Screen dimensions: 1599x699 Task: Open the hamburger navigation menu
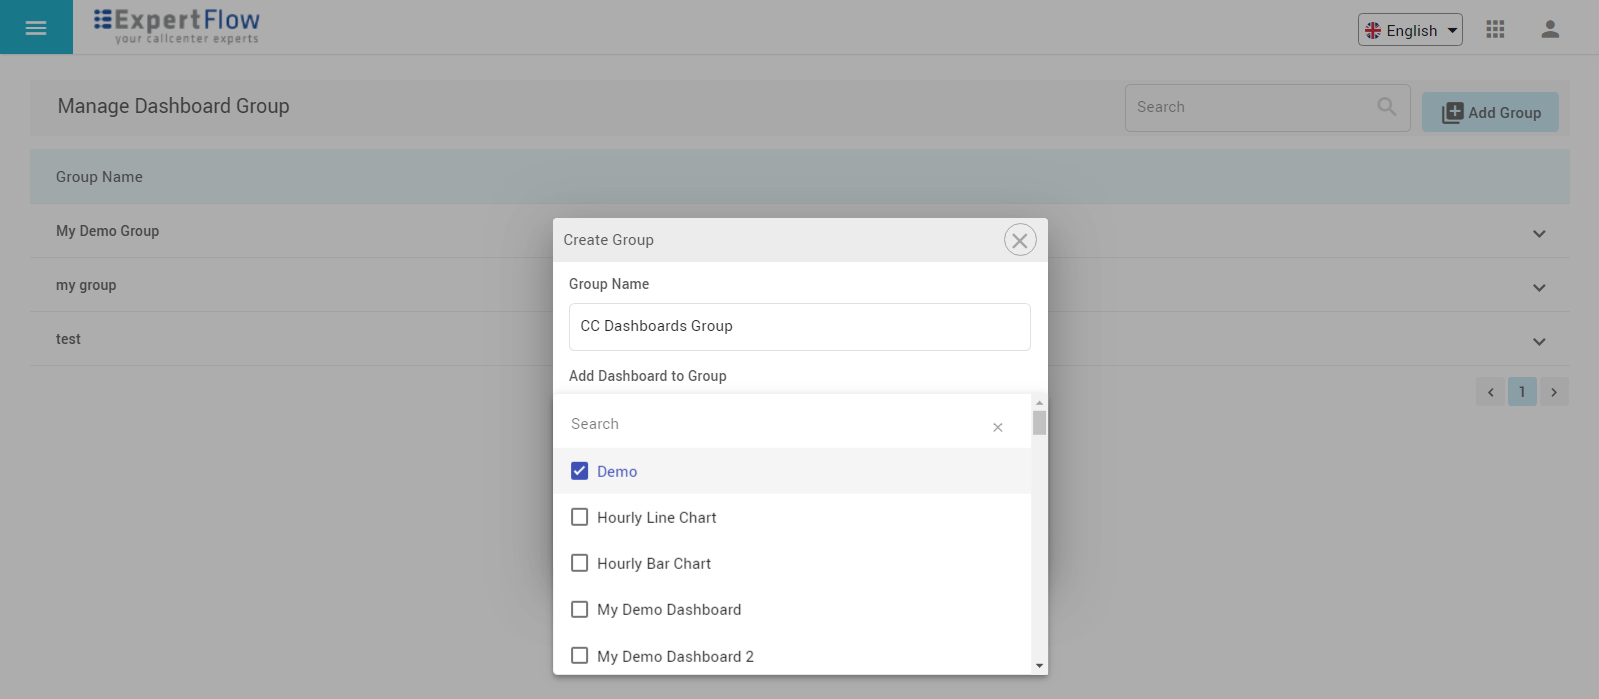pyautogui.click(x=36, y=28)
